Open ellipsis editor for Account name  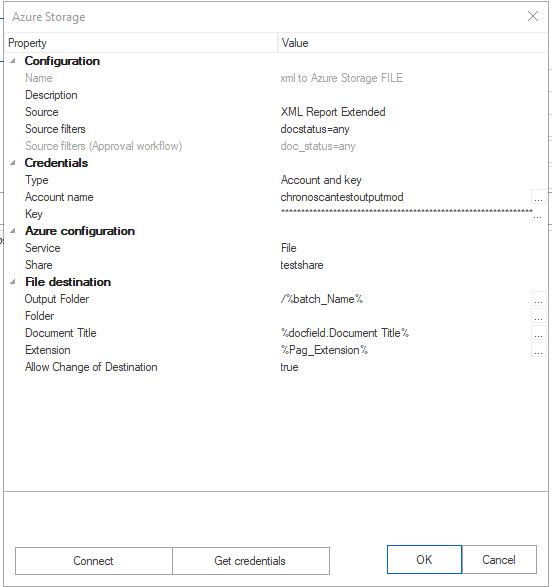point(539,197)
